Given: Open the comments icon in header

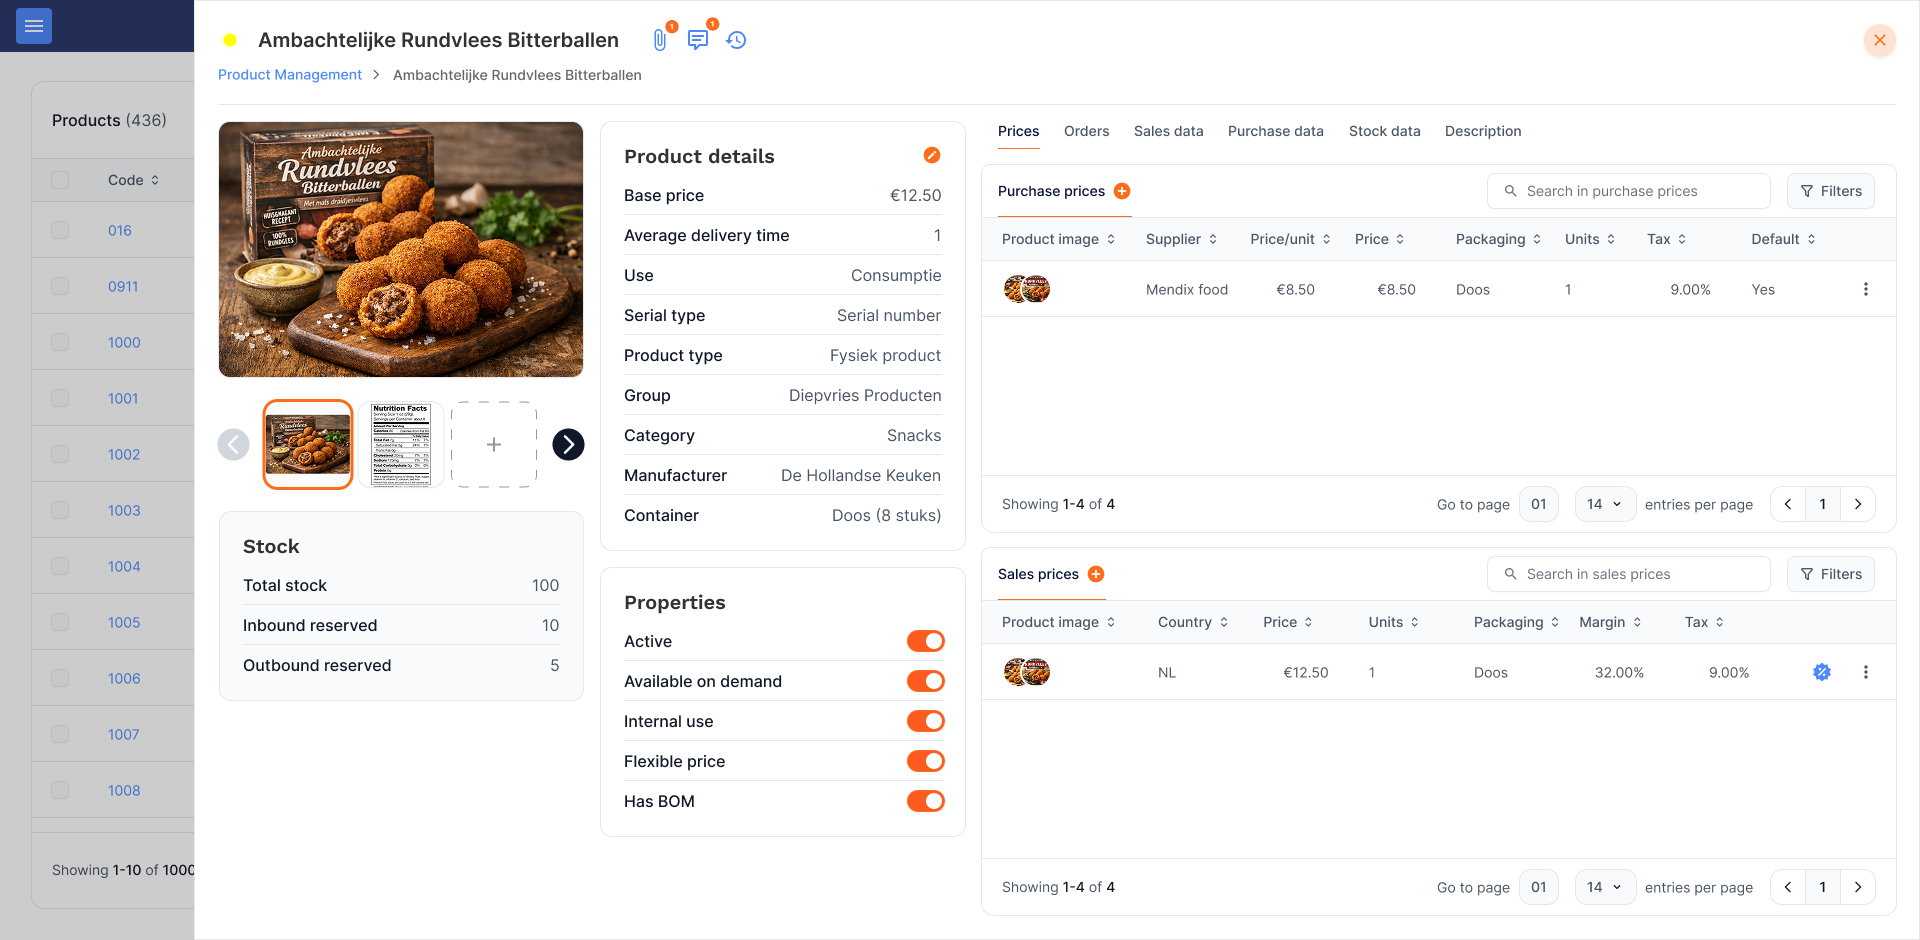Looking at the screenshot, I should [698, 40].
